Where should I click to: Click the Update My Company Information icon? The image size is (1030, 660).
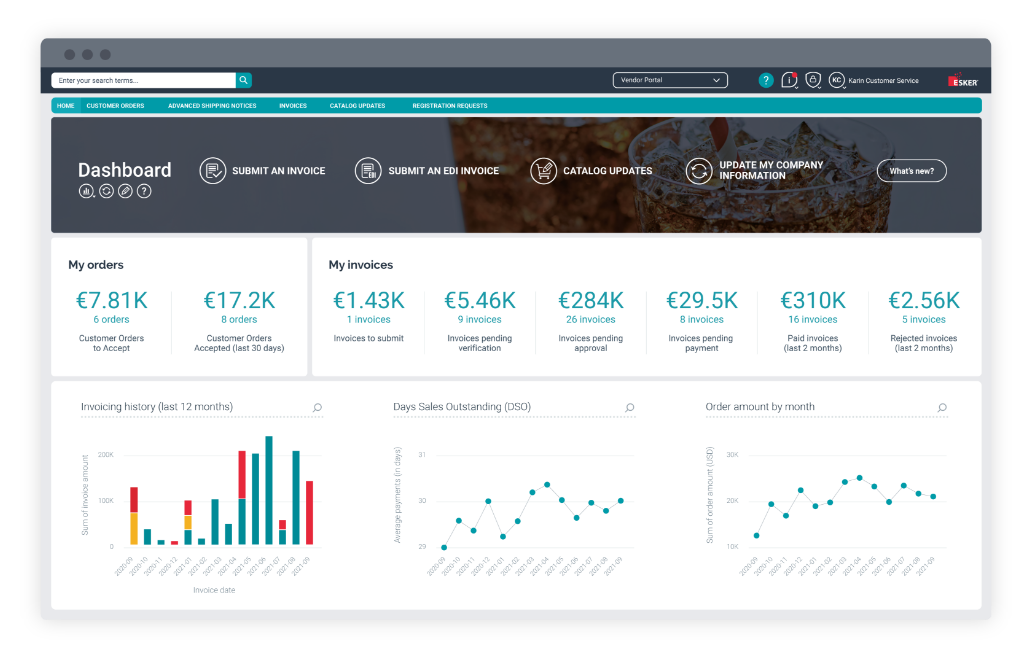coord(699,171)
